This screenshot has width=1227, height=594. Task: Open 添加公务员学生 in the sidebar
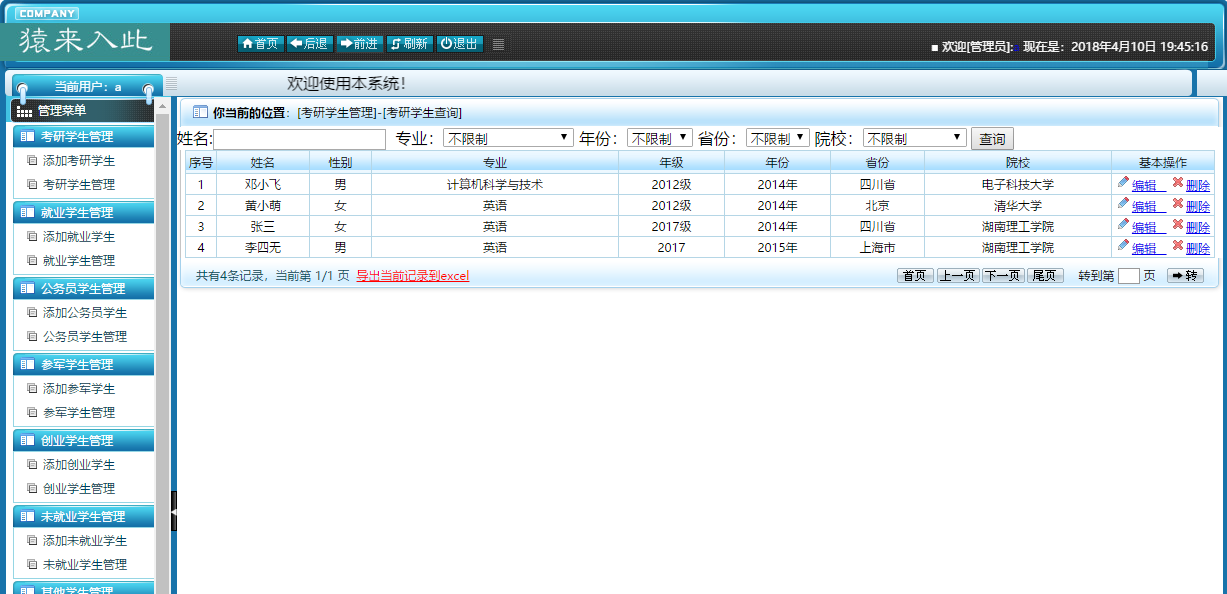click(85, 312)
